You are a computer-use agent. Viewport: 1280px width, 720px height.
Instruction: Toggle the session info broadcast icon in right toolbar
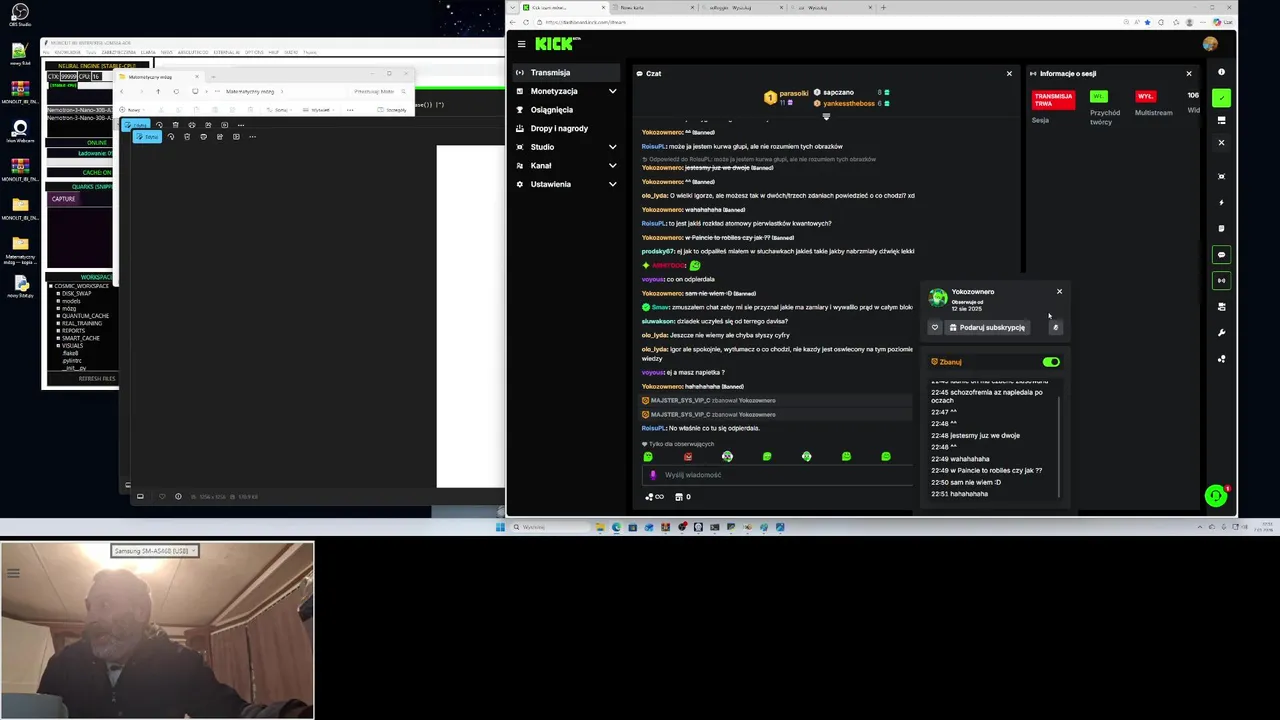pos(1221,281)
